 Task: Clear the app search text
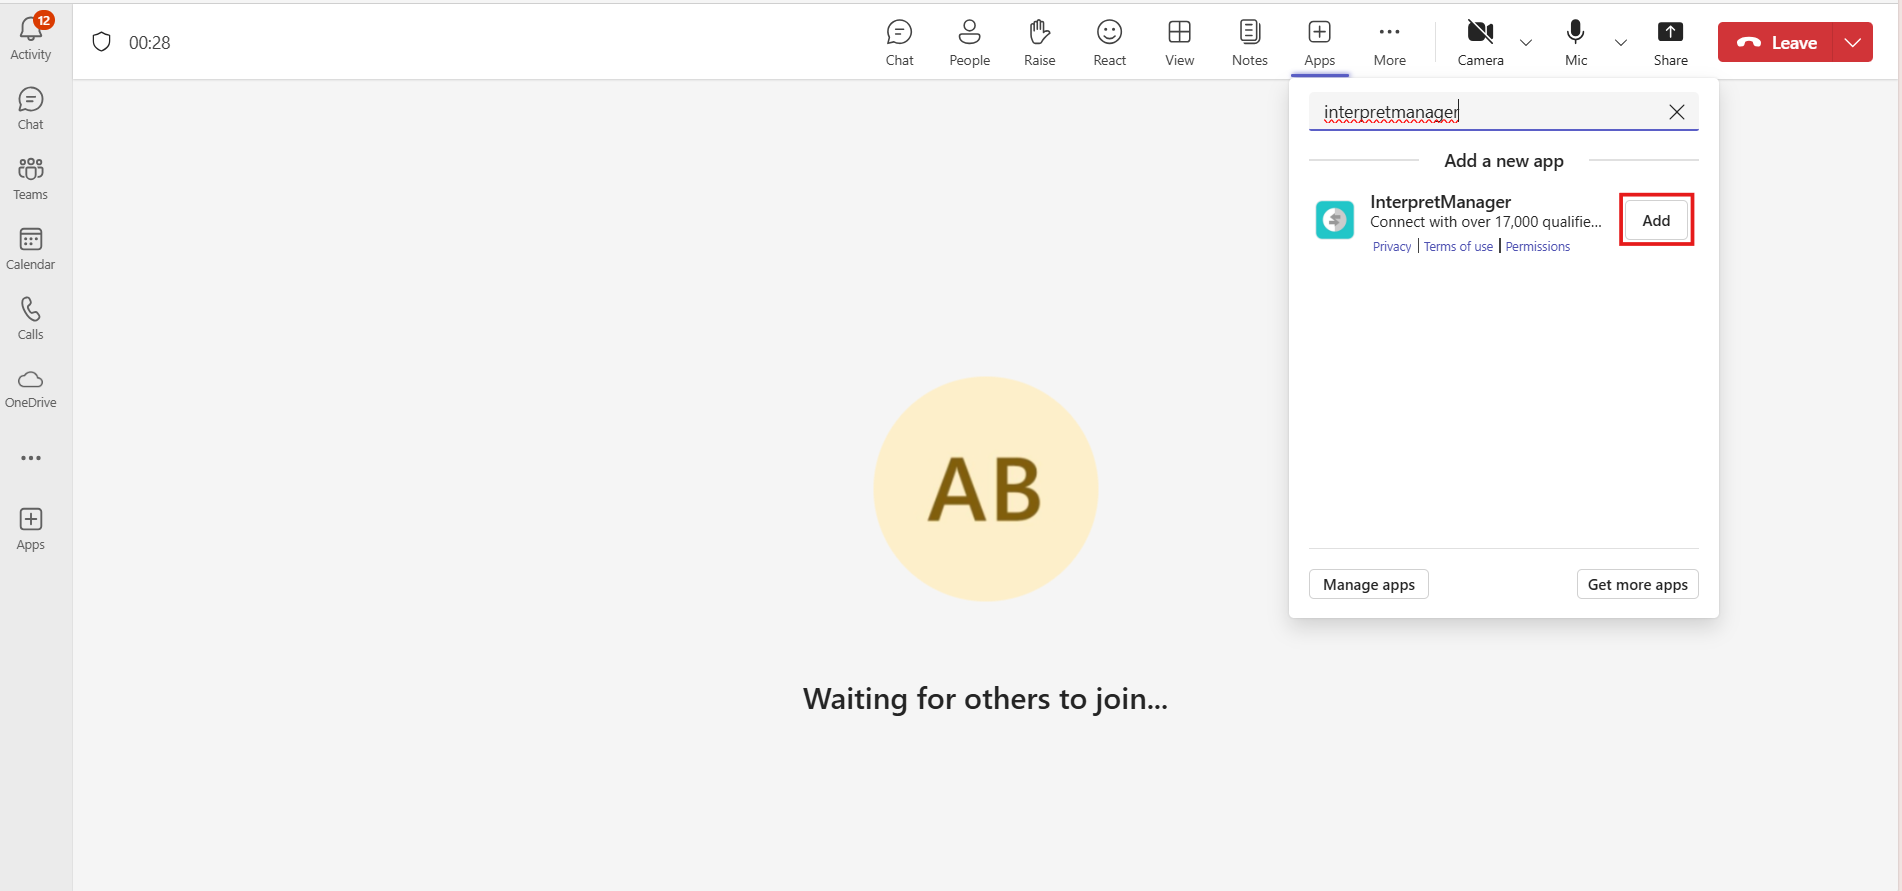[x=1677, y=112]
